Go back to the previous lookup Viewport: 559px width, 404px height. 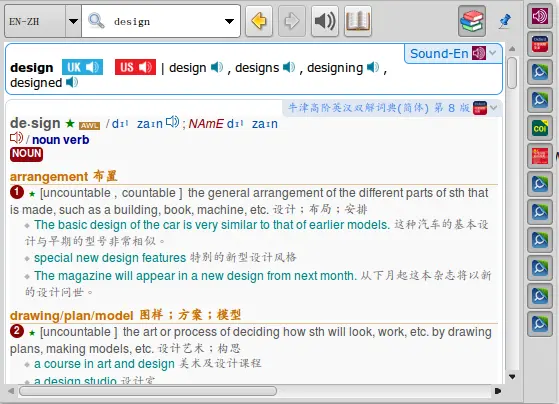click(259, 21)
